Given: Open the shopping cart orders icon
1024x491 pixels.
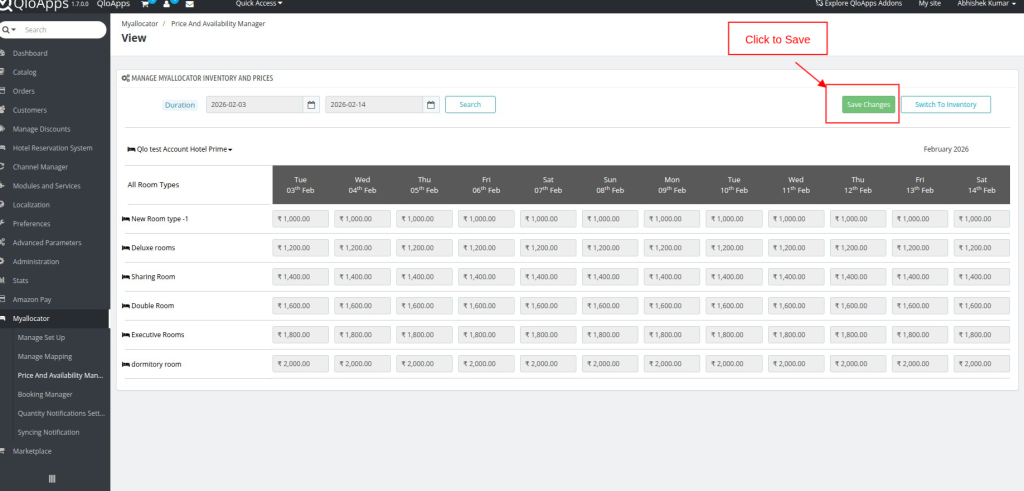Looking at the screenshot, I should pyautogui.click(x=145, y=4).
